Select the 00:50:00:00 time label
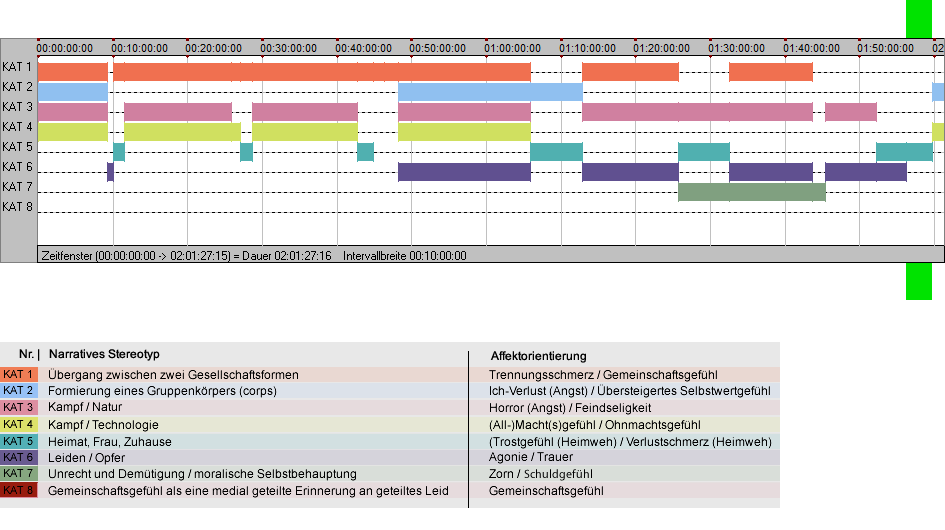 (438, 48)
